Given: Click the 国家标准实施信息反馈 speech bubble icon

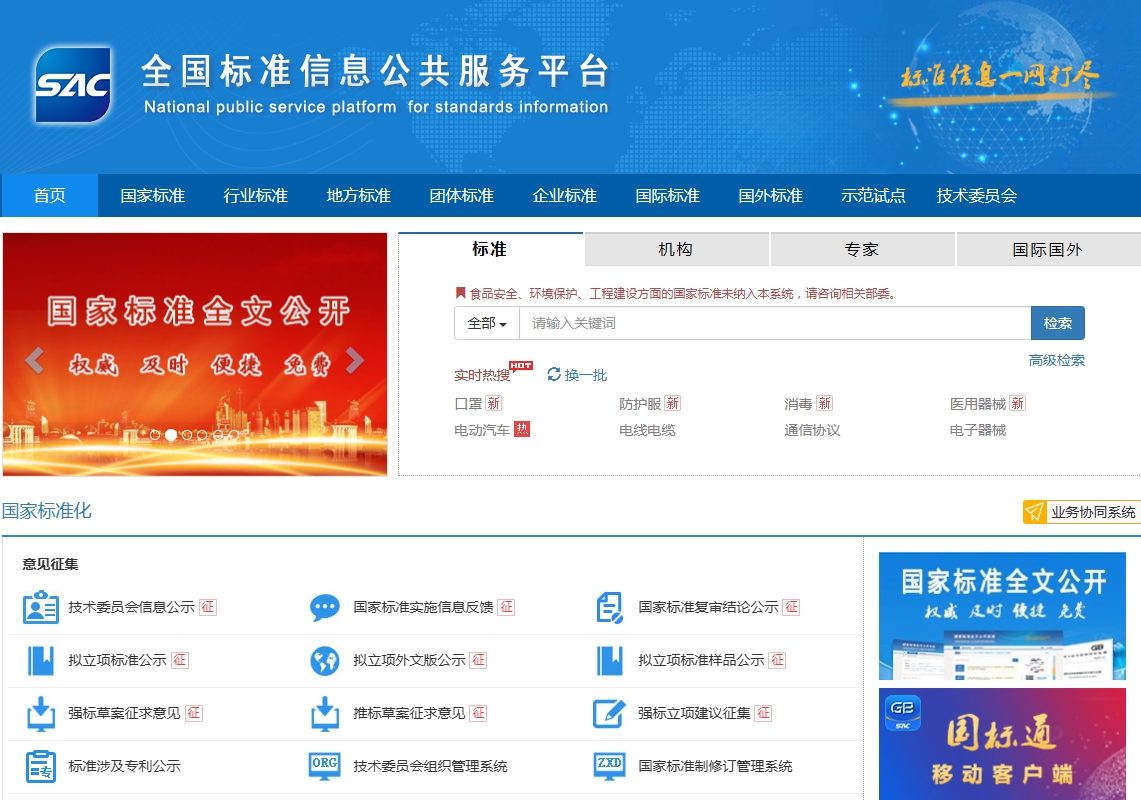Looking at the screenshot, I should (x=325, y=607).
